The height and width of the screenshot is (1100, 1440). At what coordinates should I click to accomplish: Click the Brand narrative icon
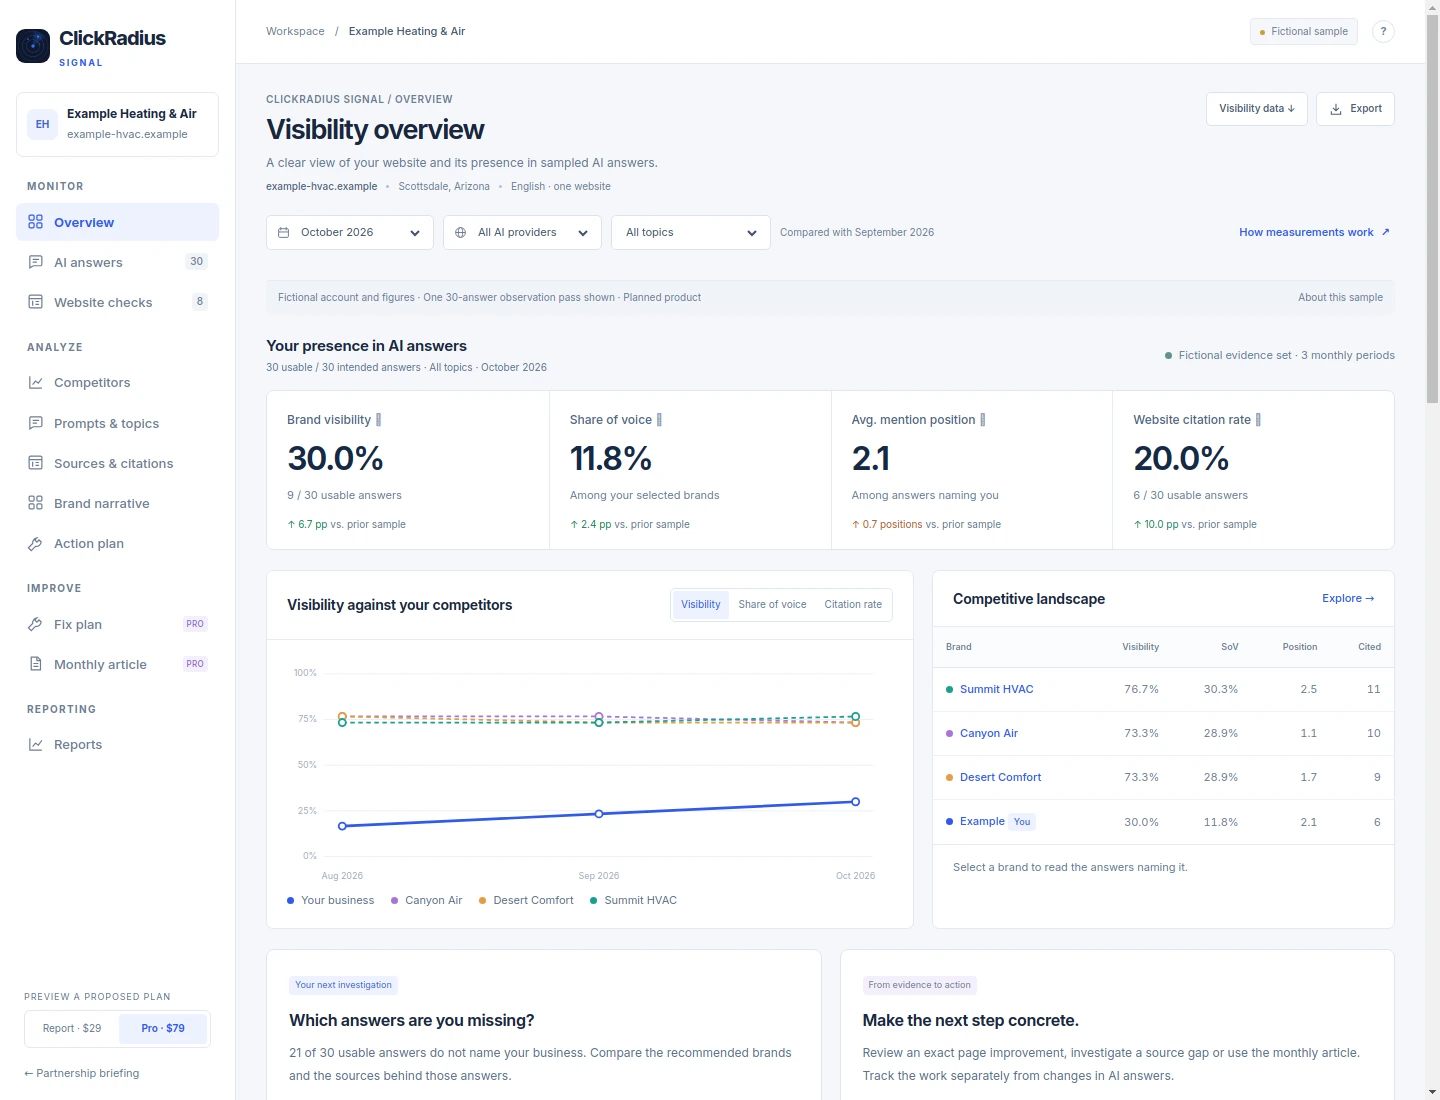pyautogui.click(x=36, y=503)
